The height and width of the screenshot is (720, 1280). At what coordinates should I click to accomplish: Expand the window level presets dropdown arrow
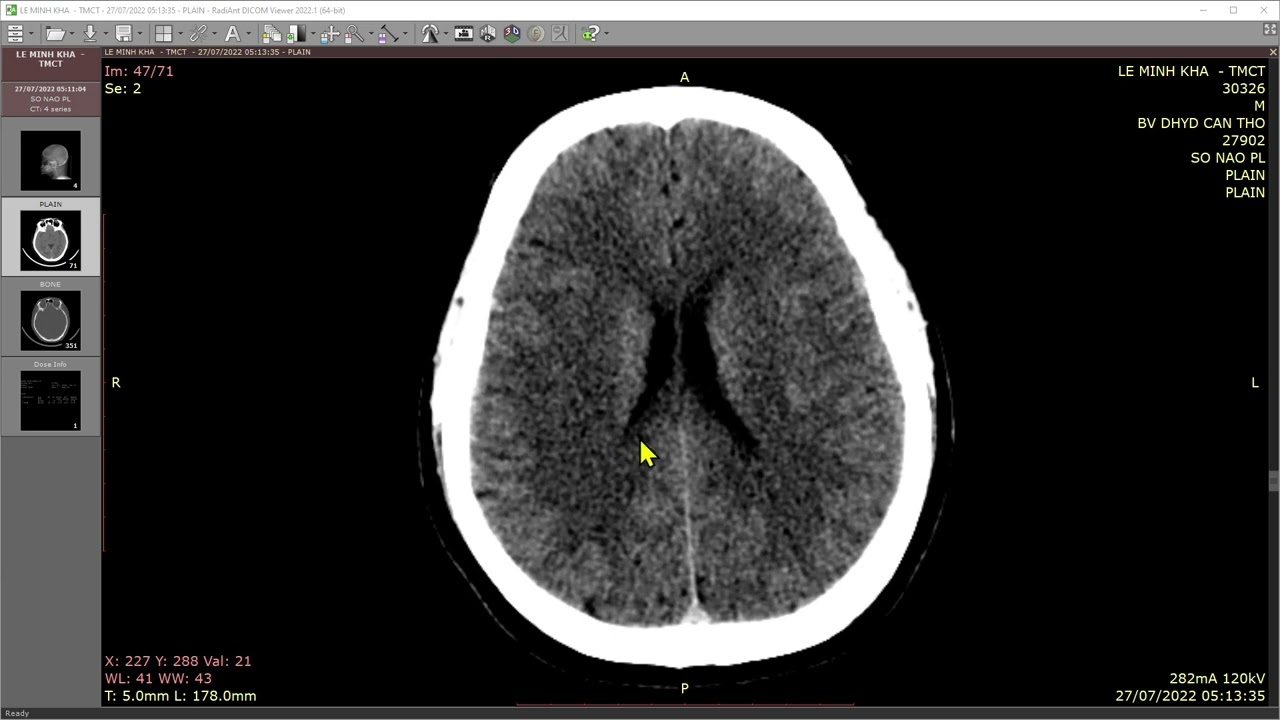pos(313,34)
